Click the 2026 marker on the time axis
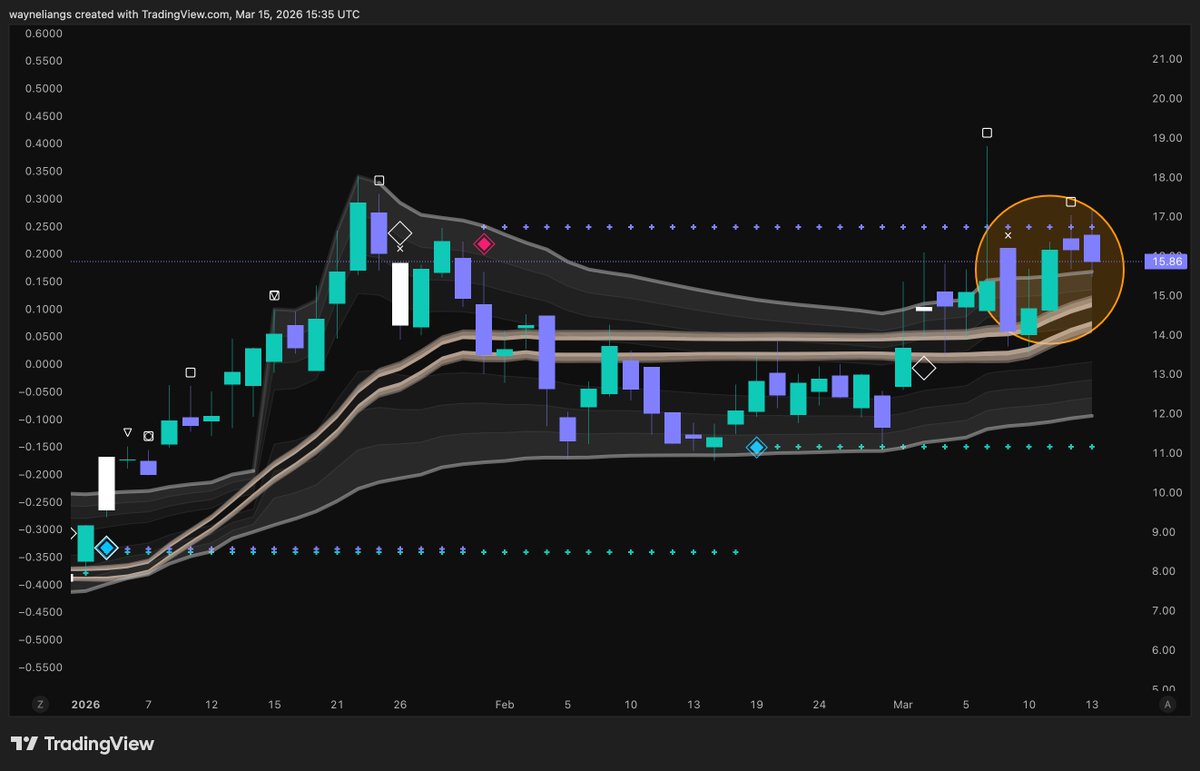 85,704
